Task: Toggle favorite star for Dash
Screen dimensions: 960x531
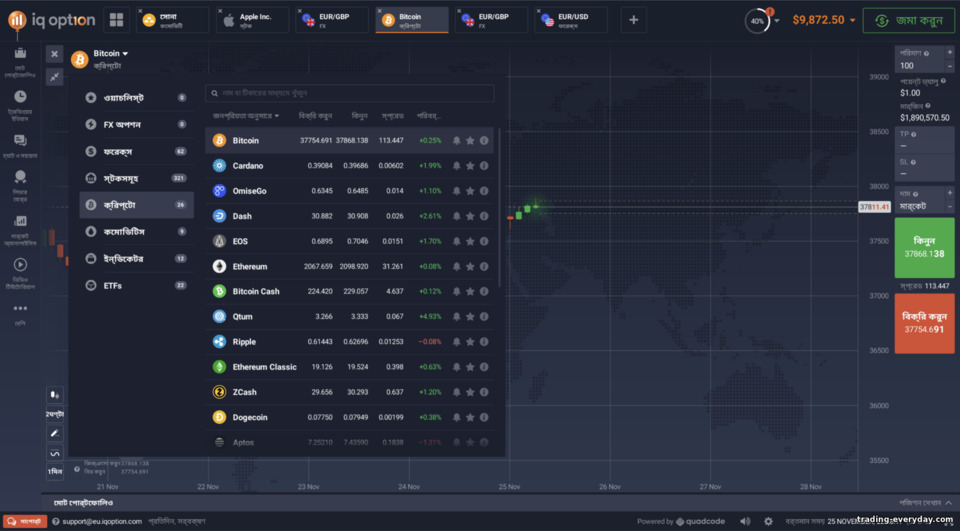Action: 470,216
